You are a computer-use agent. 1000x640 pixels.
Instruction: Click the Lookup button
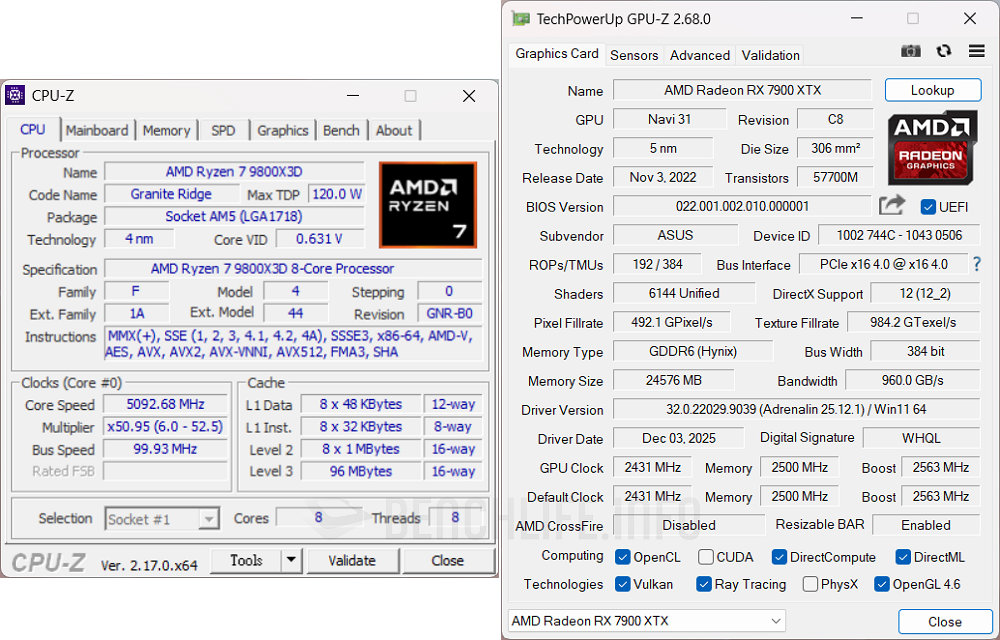click(932, 90)
